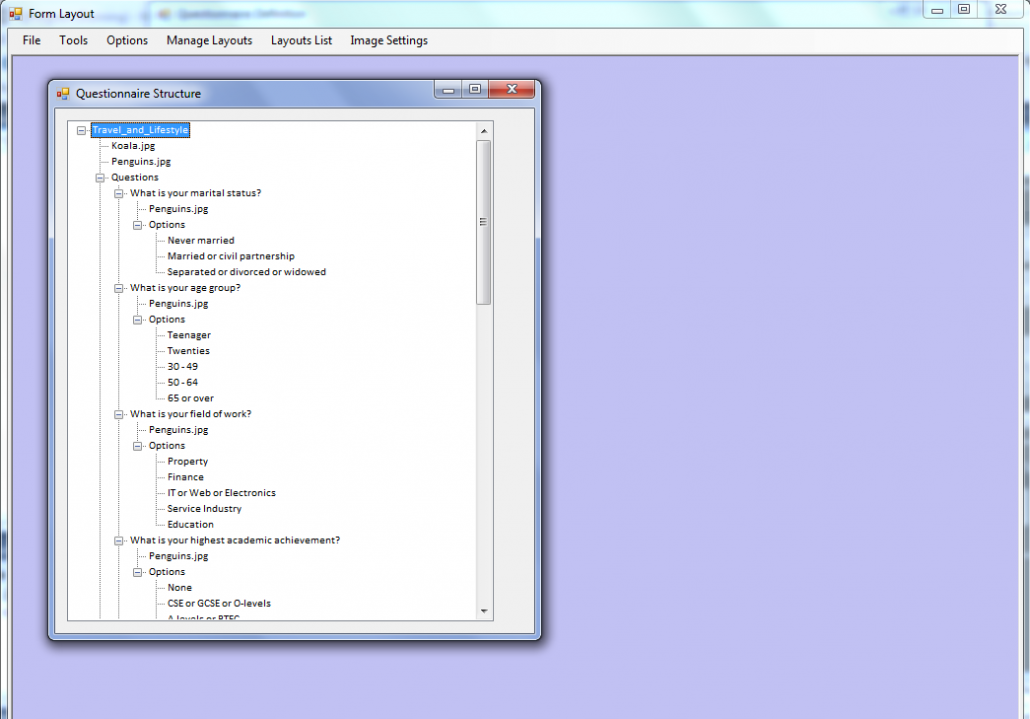The width and height of the screenshot is (1030, 719).
Task: Collapse Options under the age group question
Action: pyautogui.click(x=138, y=320)
